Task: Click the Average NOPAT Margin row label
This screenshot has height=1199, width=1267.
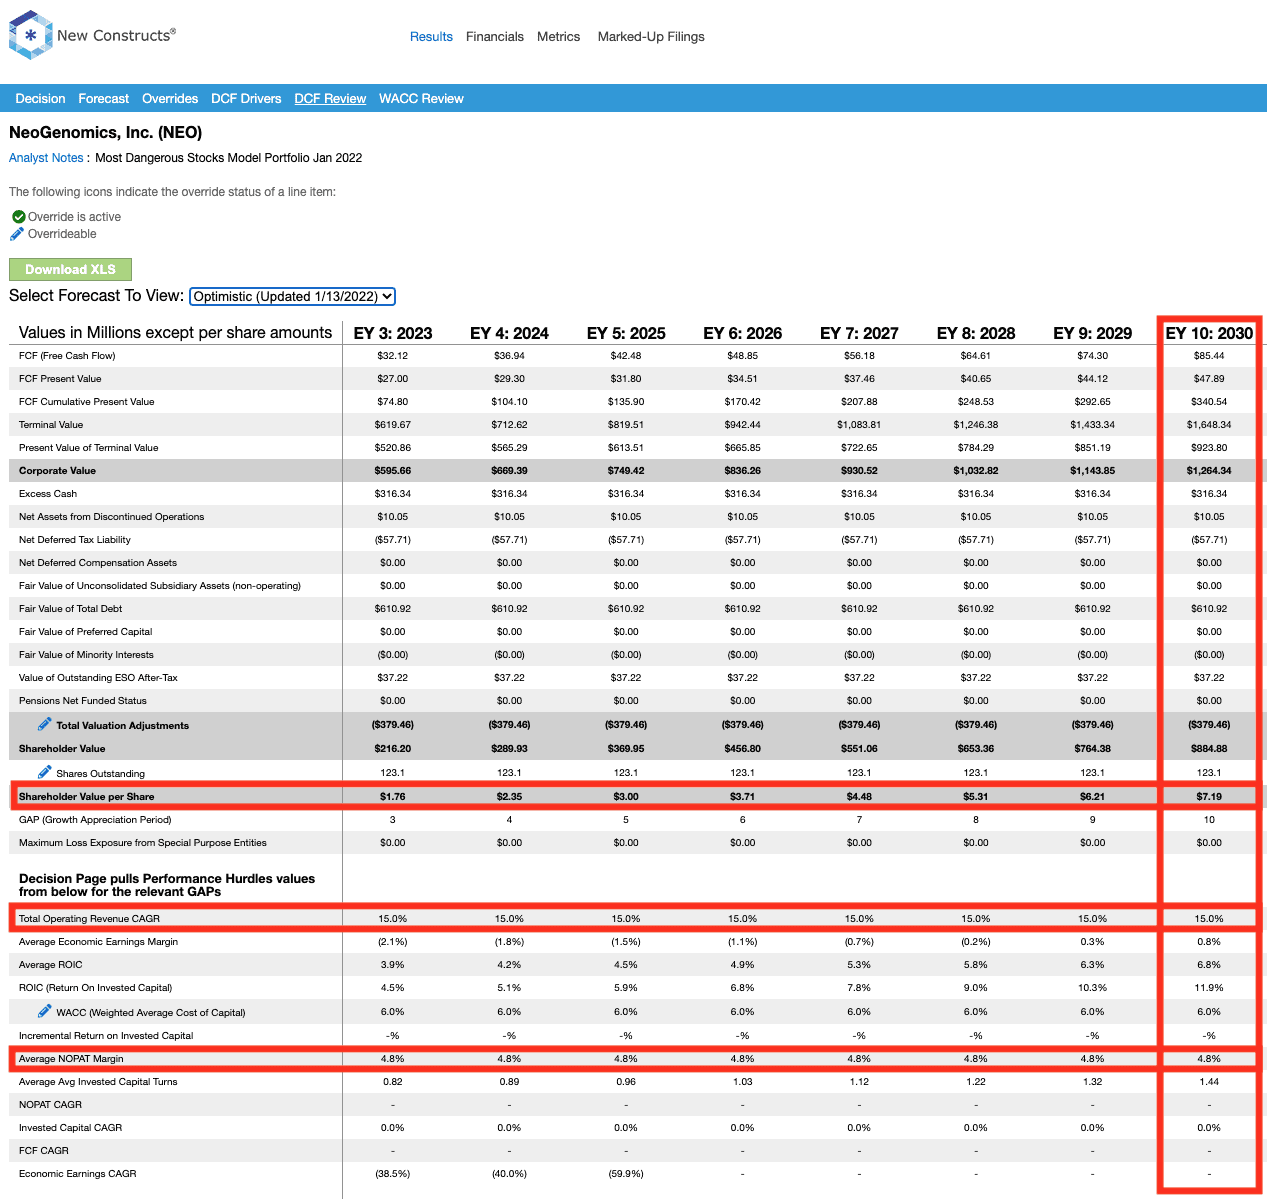Action: (71, 1059)
